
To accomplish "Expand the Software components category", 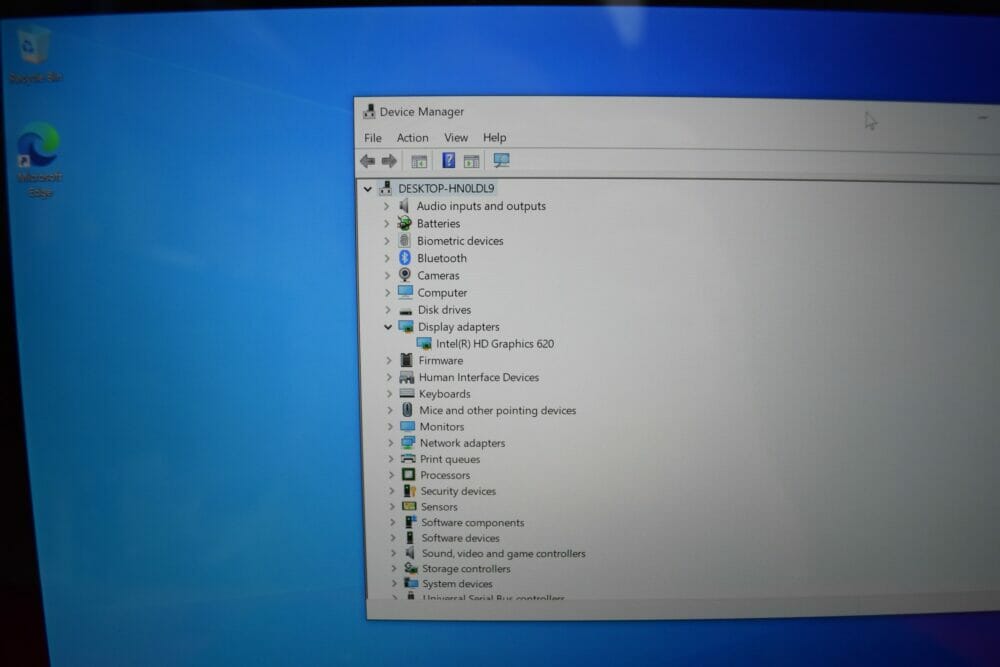I will 392,522.
